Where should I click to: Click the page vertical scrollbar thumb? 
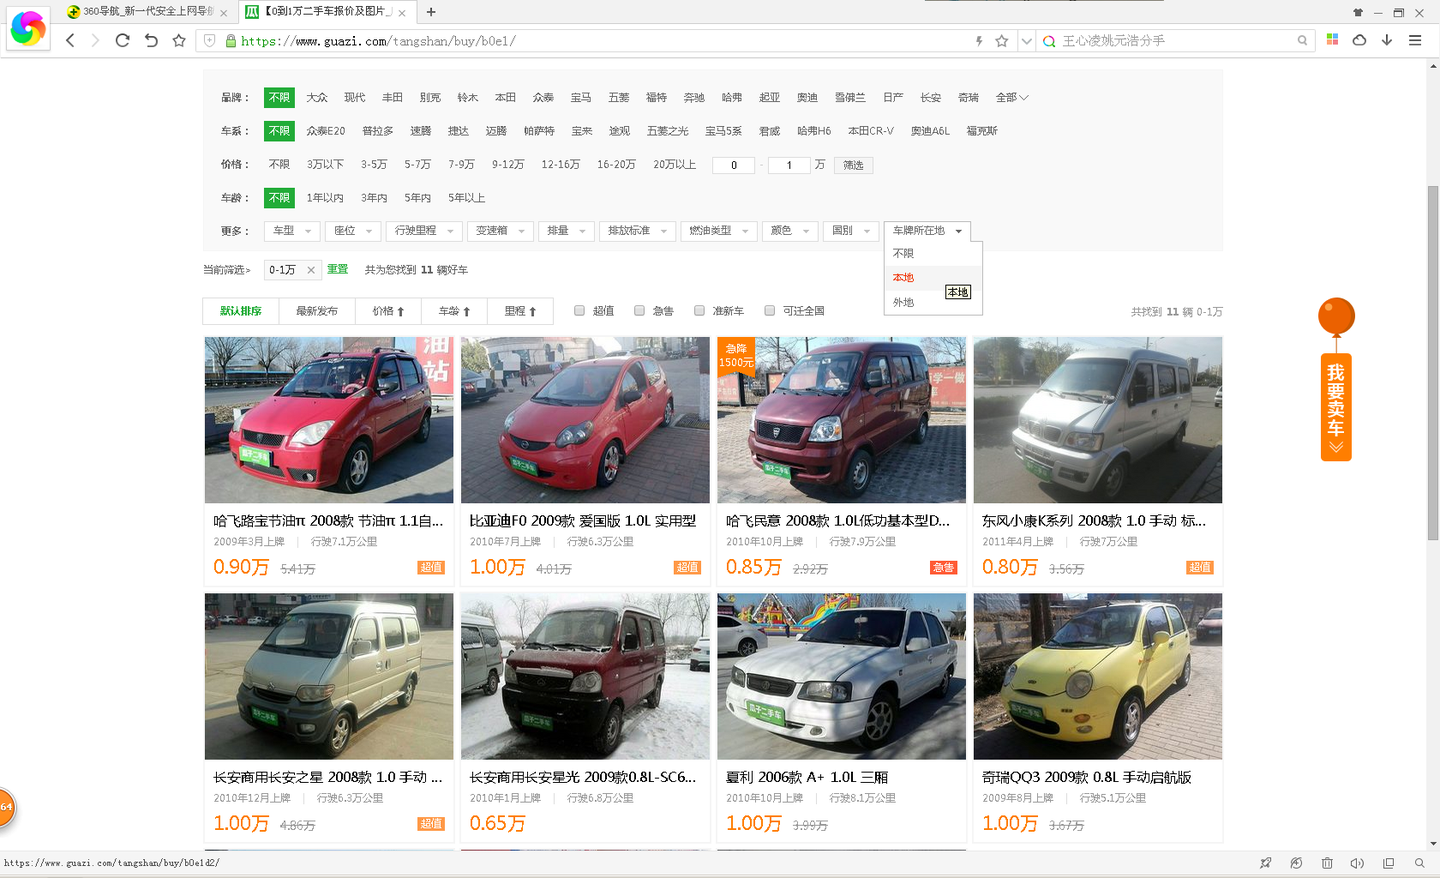point(1433,363)
